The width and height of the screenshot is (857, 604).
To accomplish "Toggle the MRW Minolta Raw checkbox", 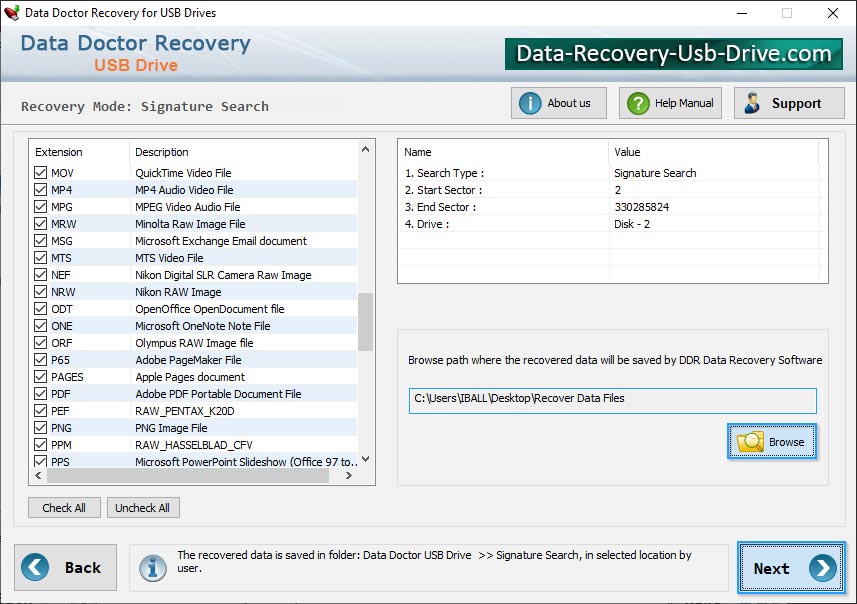I will click(40, 224).
